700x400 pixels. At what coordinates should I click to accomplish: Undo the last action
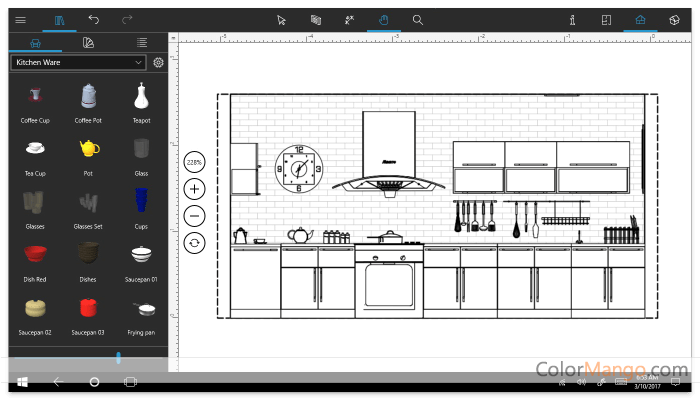(94, 19)
